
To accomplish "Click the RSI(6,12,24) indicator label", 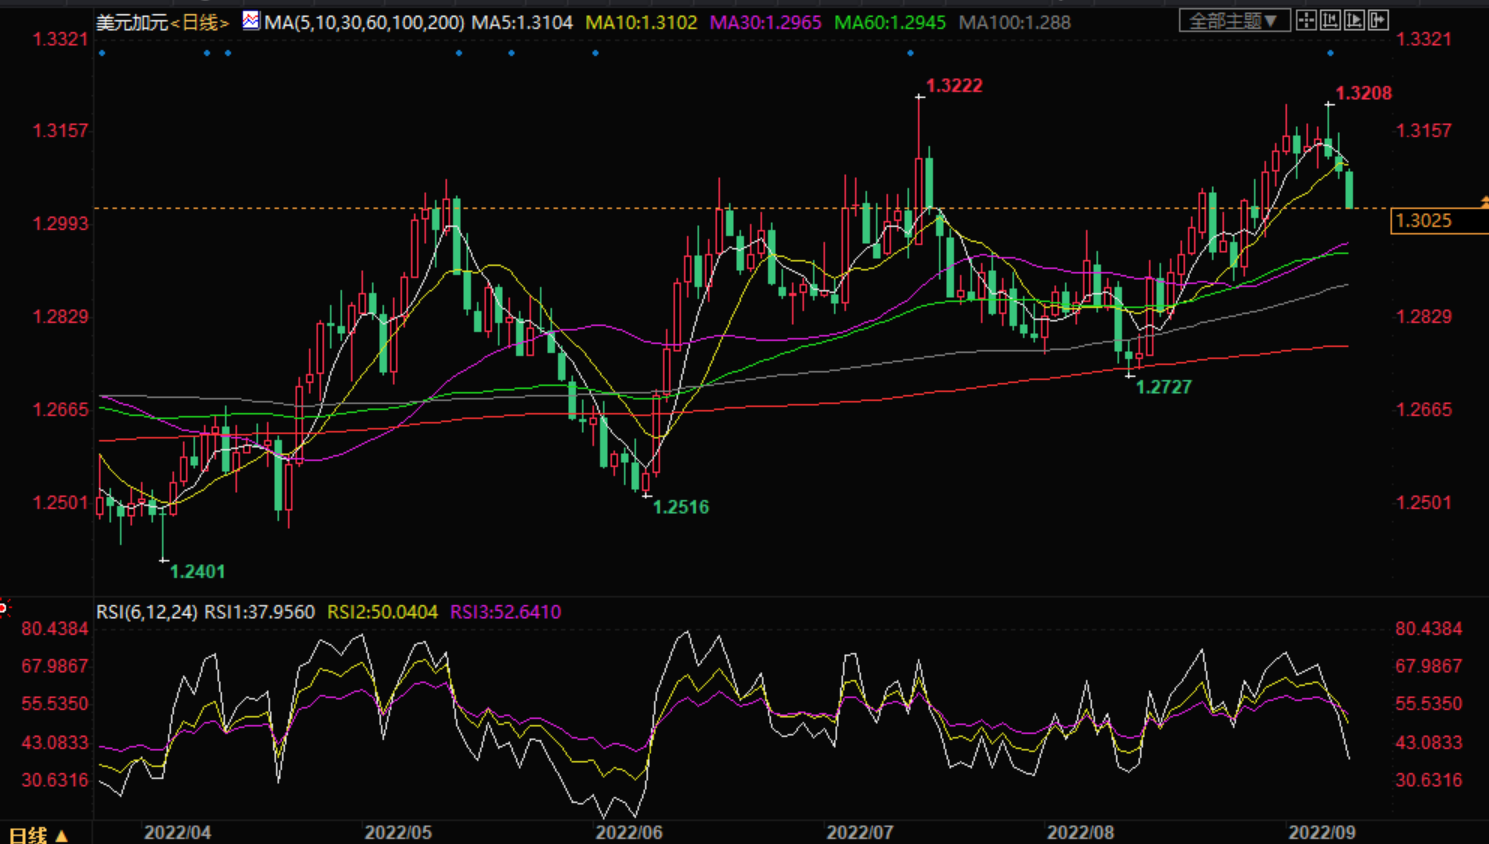I will point(146,612).
